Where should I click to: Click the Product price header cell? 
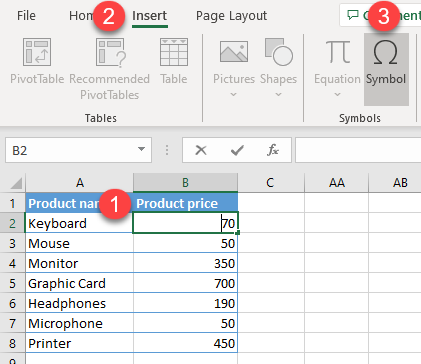(185, 203)
